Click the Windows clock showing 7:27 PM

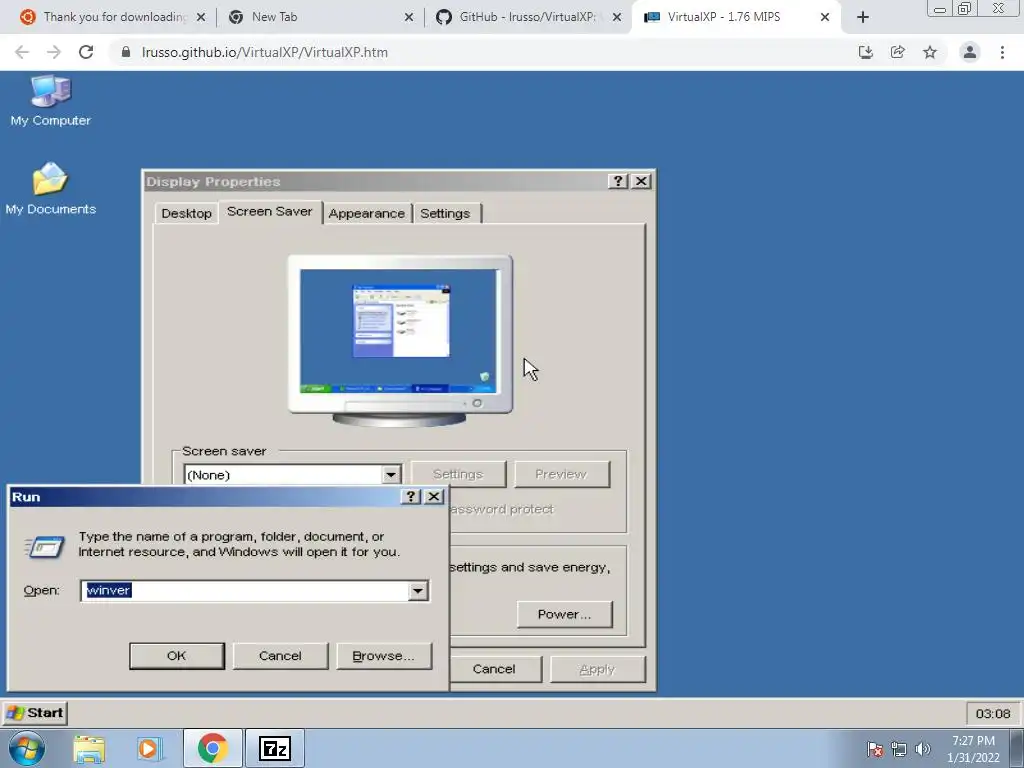point(973,749)
